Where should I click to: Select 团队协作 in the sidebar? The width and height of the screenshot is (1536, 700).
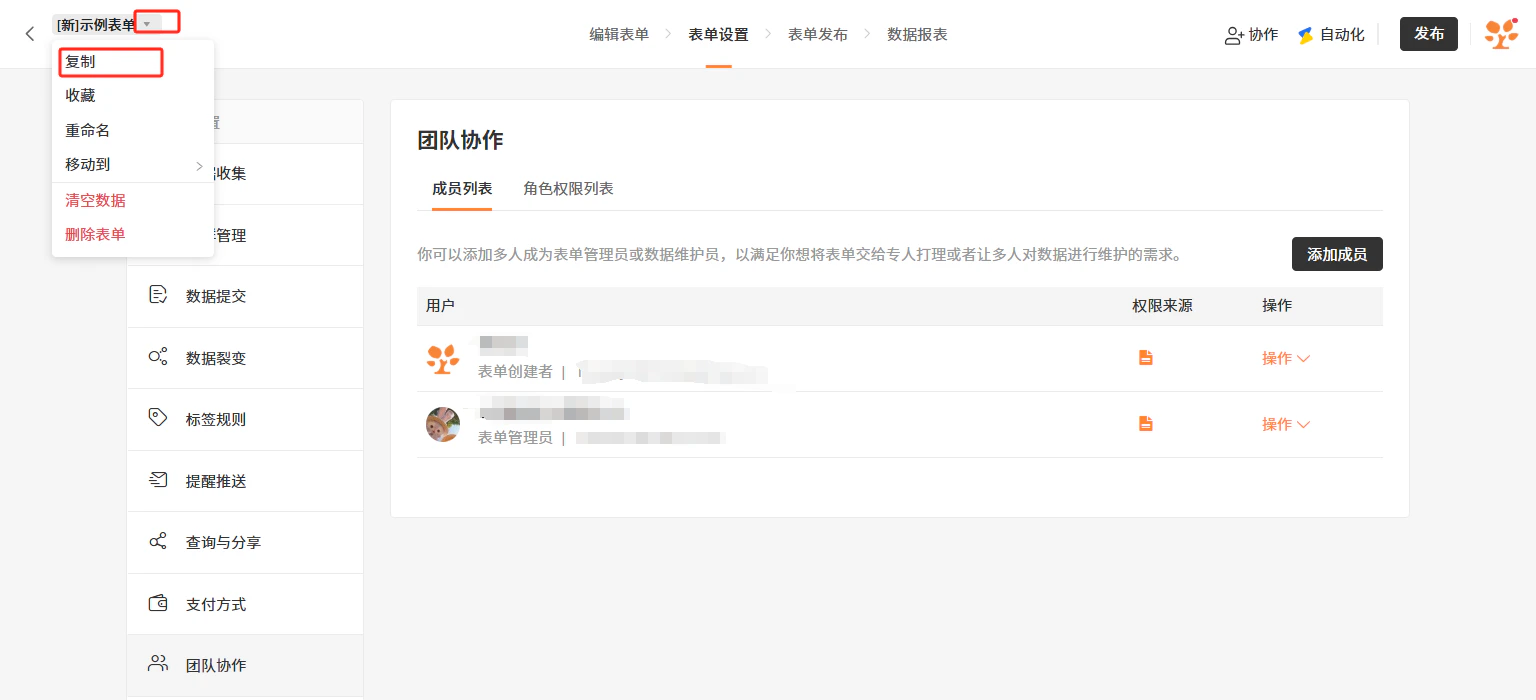click(245, 665)
